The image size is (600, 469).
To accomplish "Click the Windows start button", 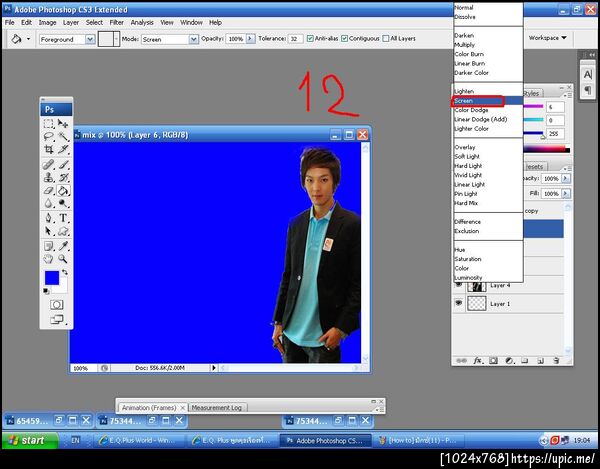I will click(x=30, y=440).
